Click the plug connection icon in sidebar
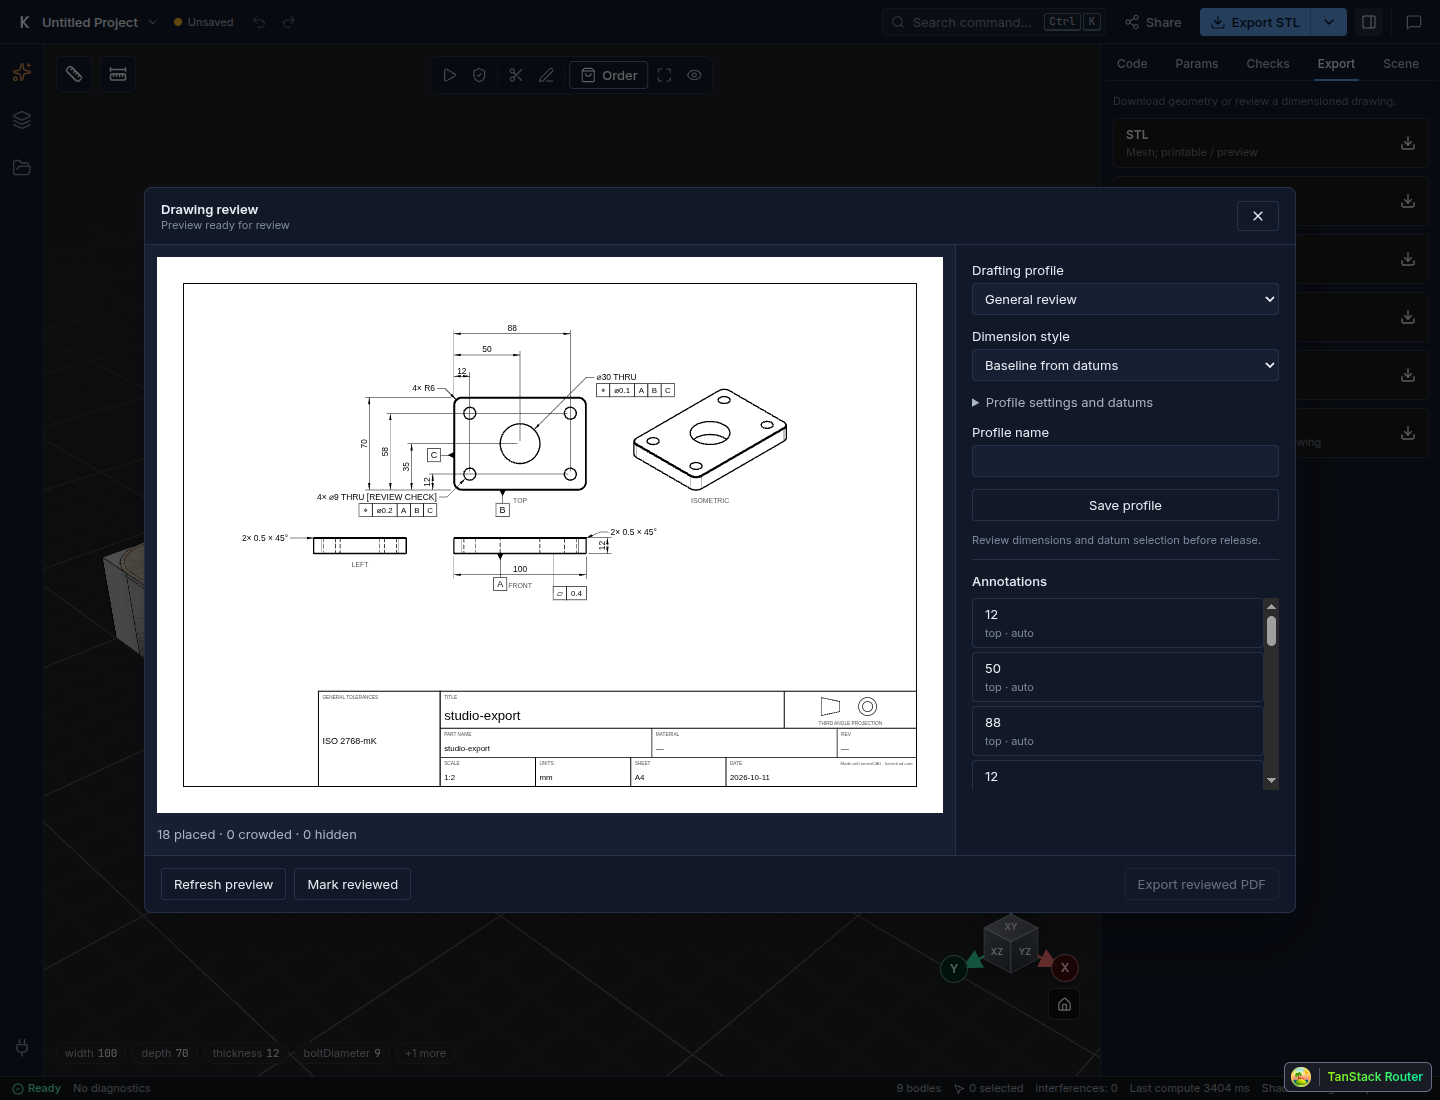The width and height of the screenshot is (1440, 1100). point(22,1047)
